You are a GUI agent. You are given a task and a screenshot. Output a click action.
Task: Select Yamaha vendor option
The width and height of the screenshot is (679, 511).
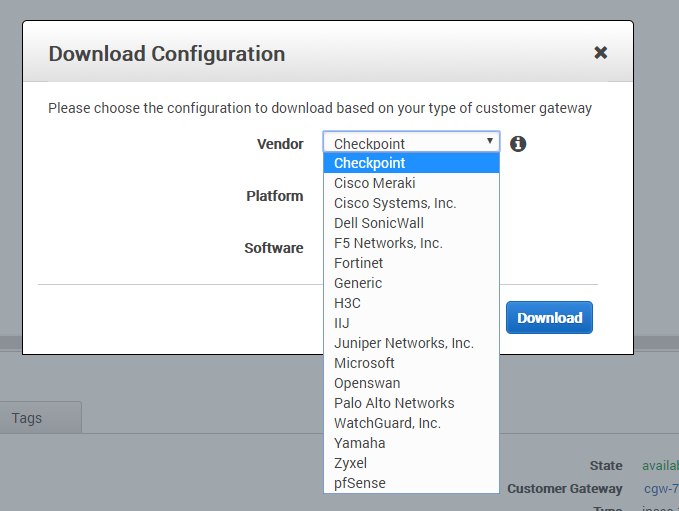pyautogui.click(x=411, y=443)
